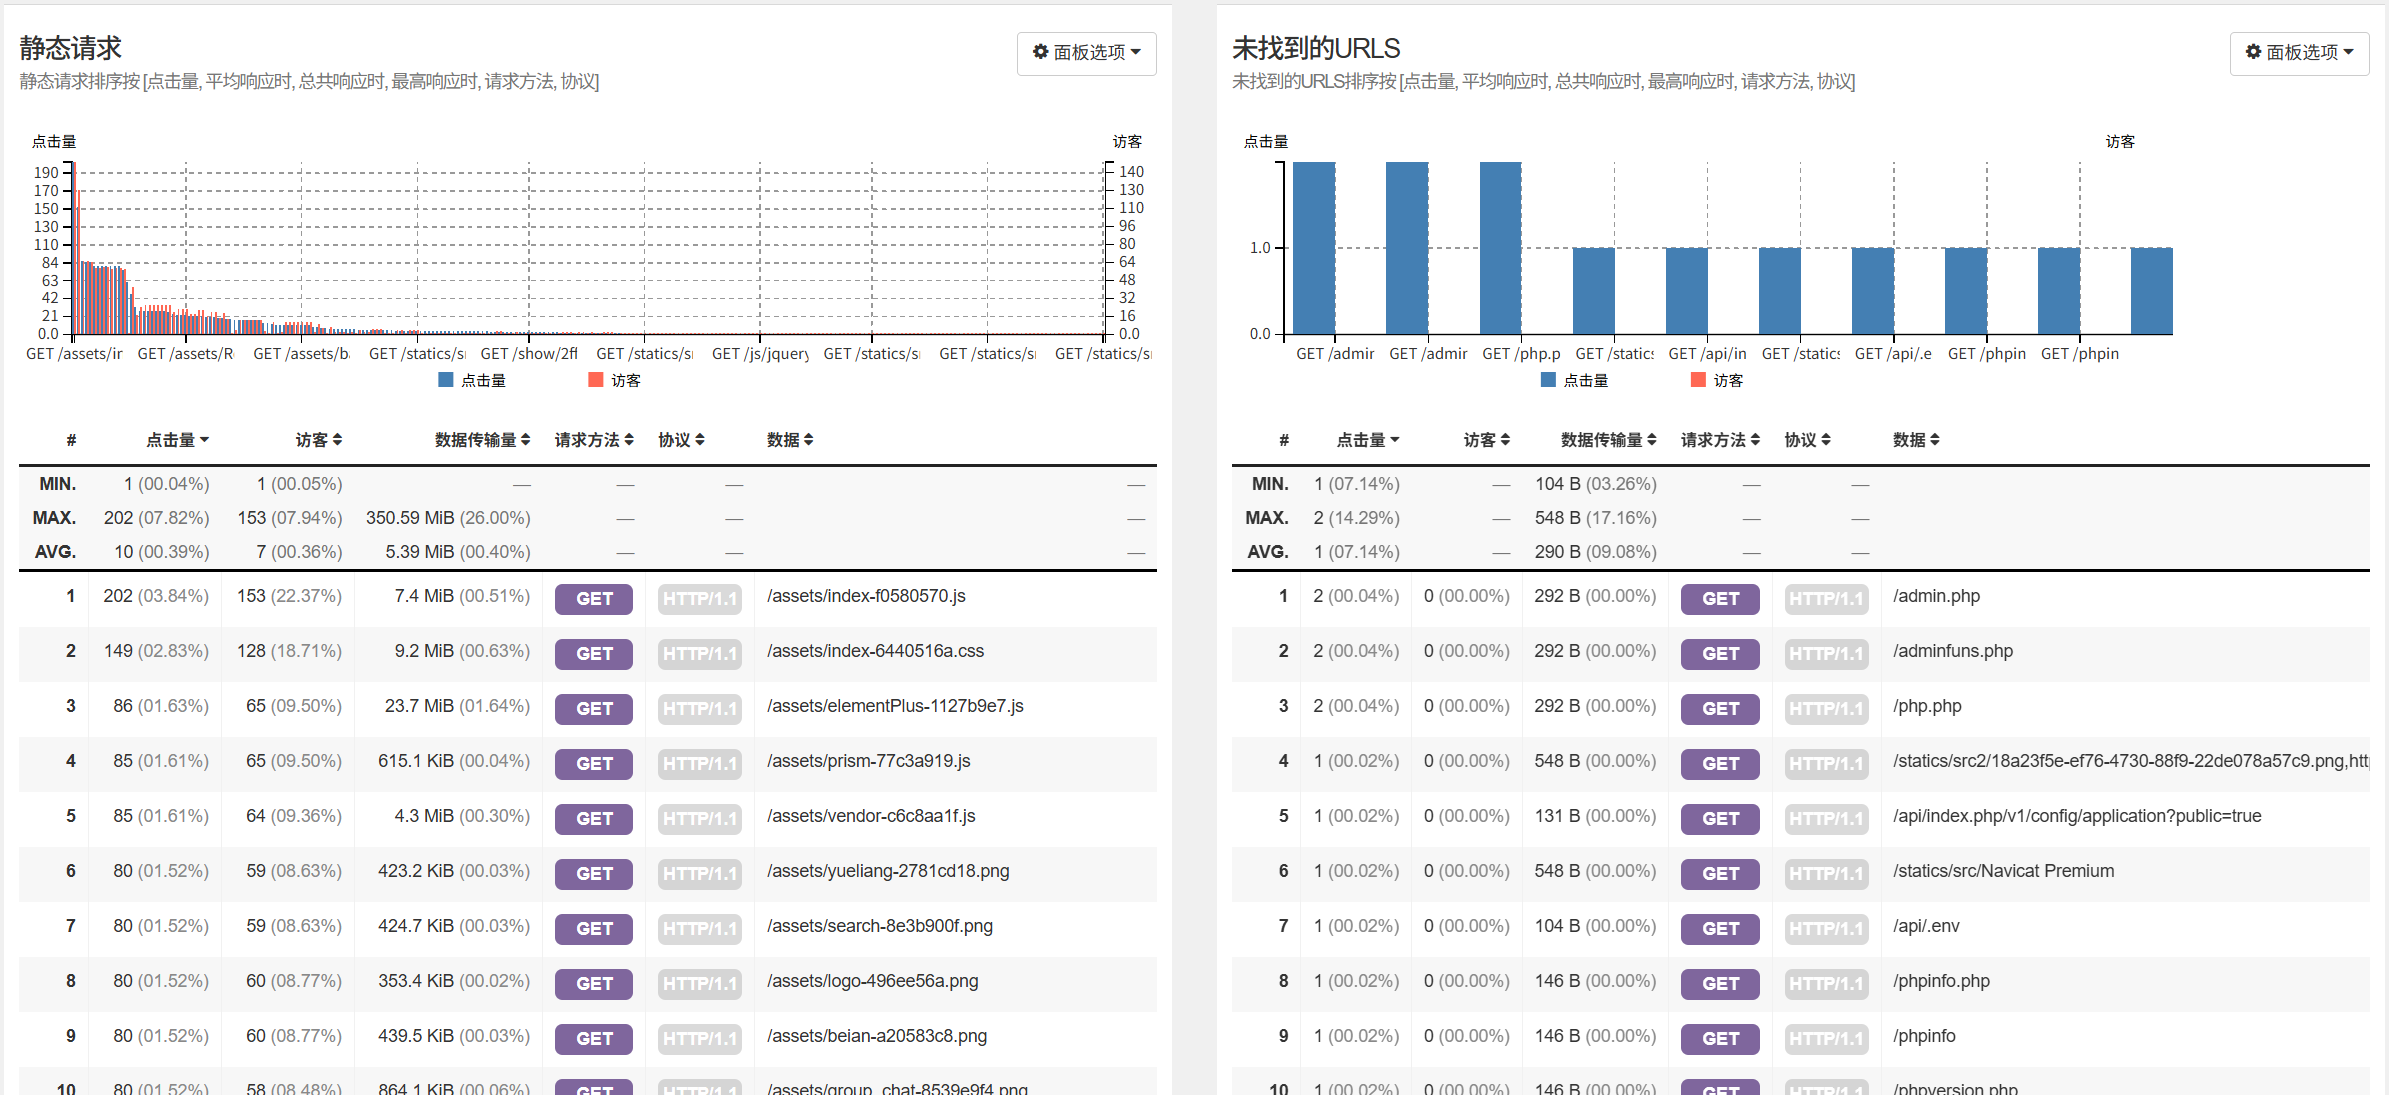This screenshot has height=1095, width=2389.
Task: Sort not-found URLs by 请求方法
Action: pos(1720,440)
